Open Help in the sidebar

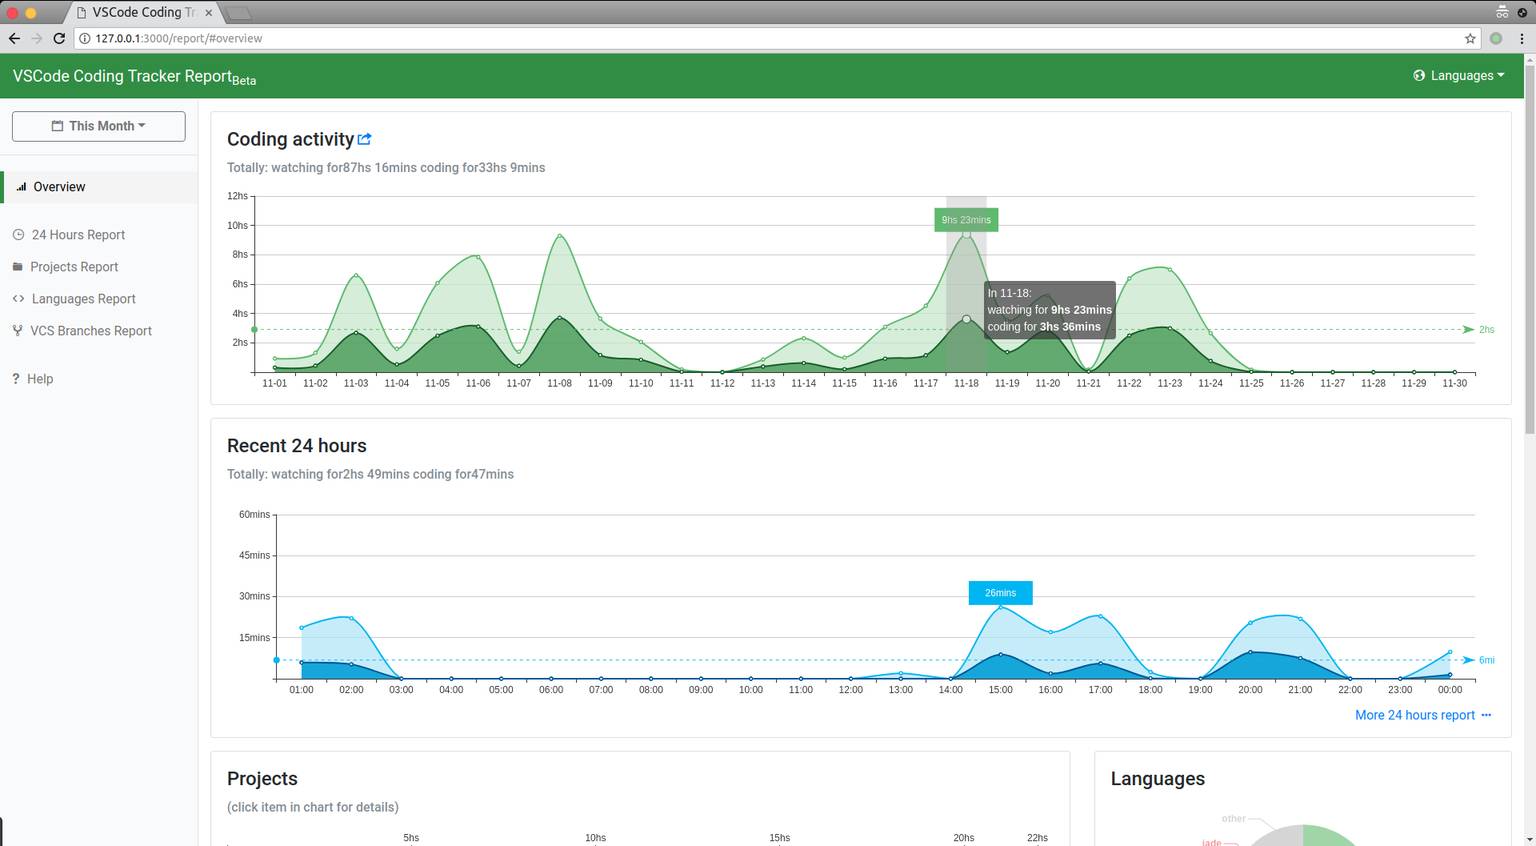click(x=40, y=379)
